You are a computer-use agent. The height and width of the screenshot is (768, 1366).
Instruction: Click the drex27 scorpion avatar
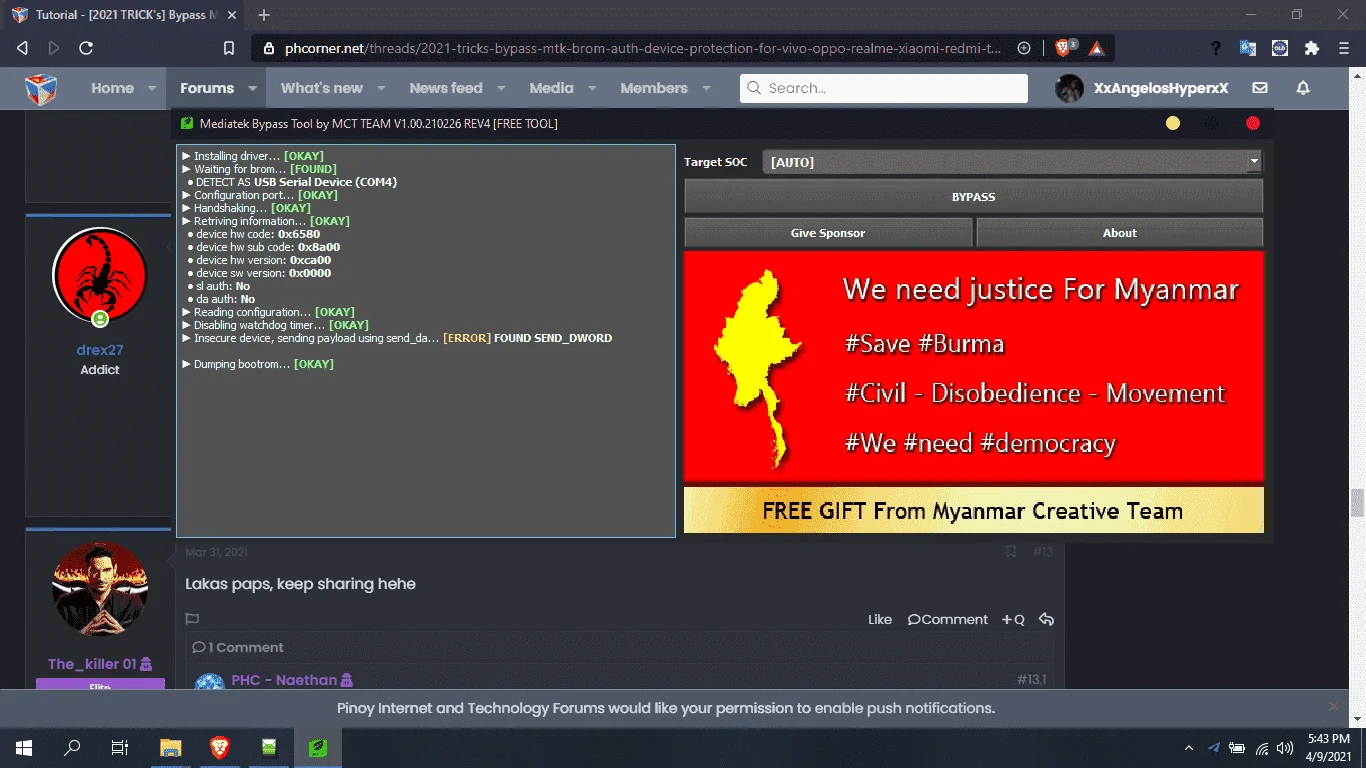(100, 275)
